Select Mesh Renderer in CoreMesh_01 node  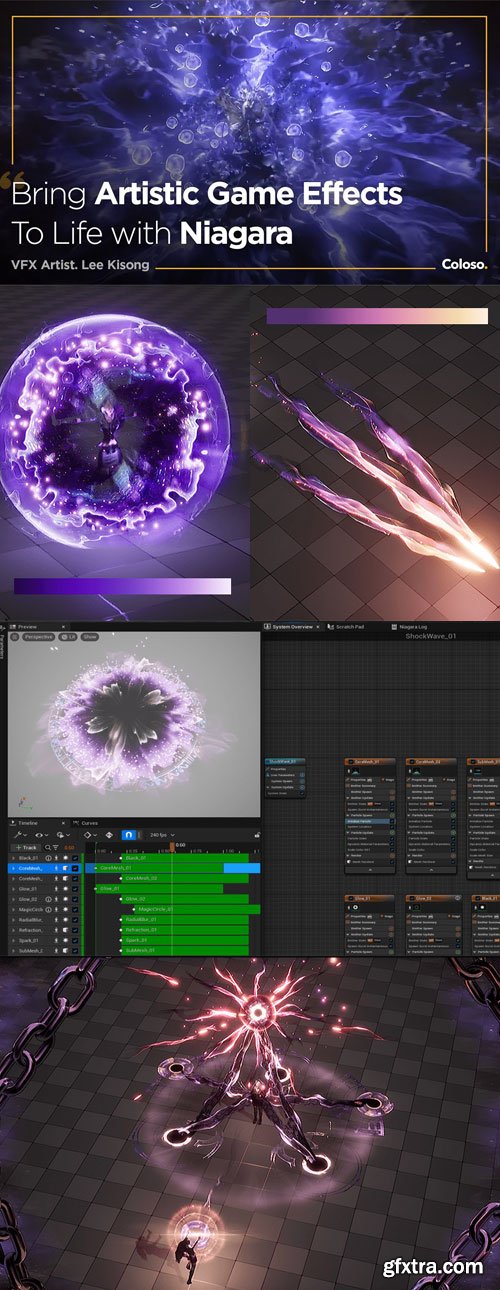[x=370, y=861]
